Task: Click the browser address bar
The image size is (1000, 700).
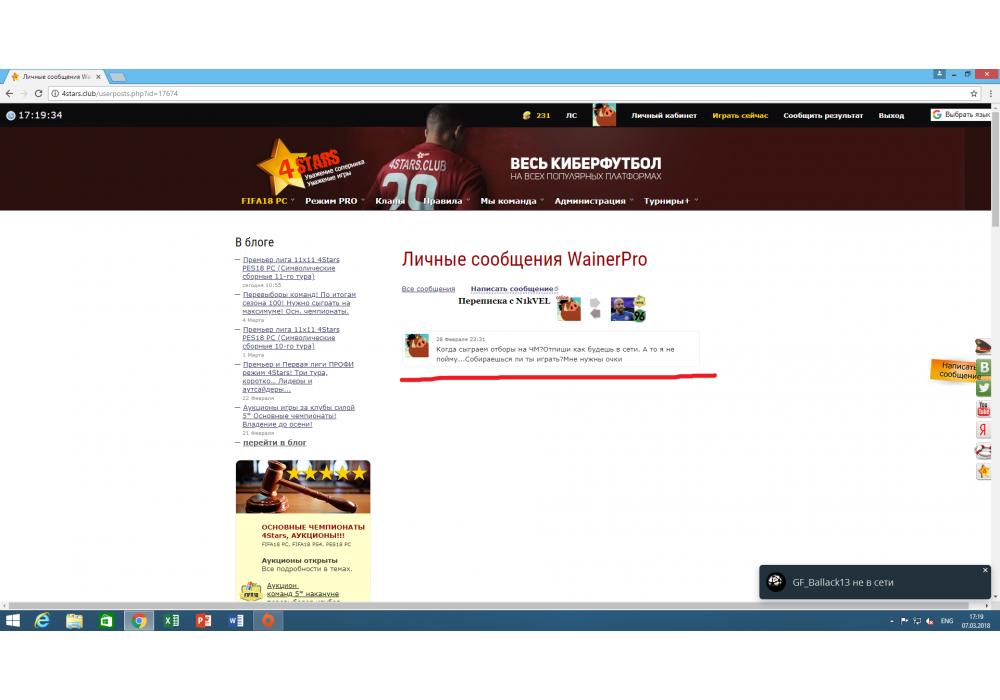Action: [500, 93]
